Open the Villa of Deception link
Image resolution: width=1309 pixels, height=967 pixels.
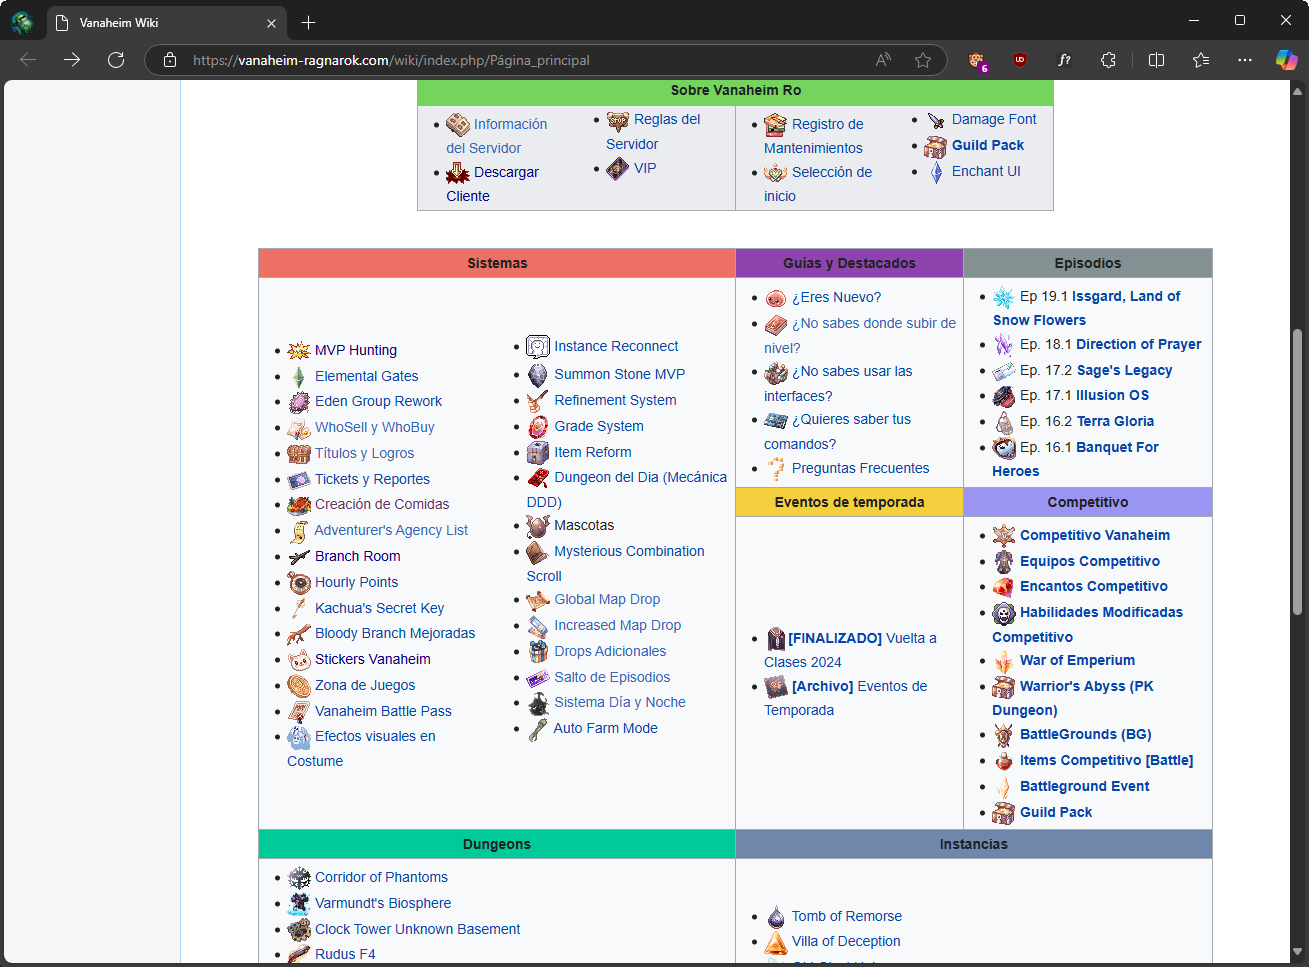coord(846,941)
